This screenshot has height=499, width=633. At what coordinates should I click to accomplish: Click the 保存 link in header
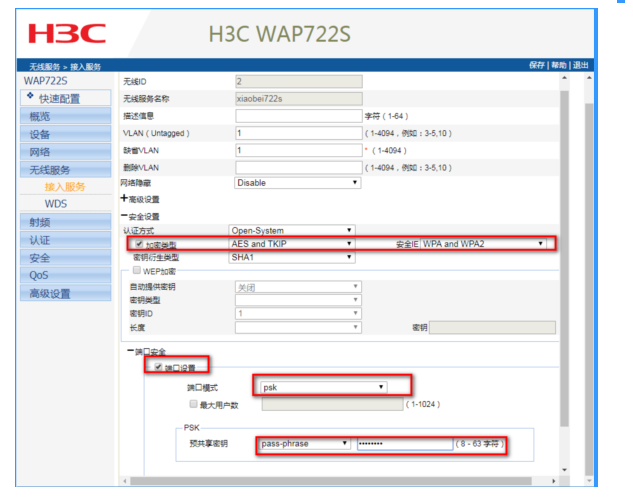[537, 65]
